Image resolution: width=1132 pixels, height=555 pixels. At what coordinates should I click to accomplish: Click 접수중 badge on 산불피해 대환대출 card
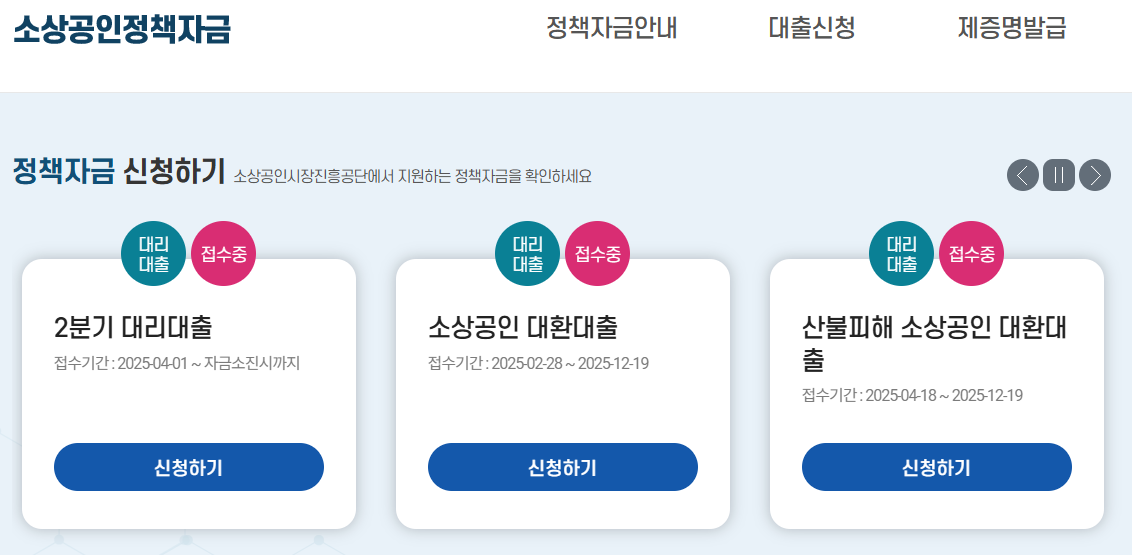point(971,253)
